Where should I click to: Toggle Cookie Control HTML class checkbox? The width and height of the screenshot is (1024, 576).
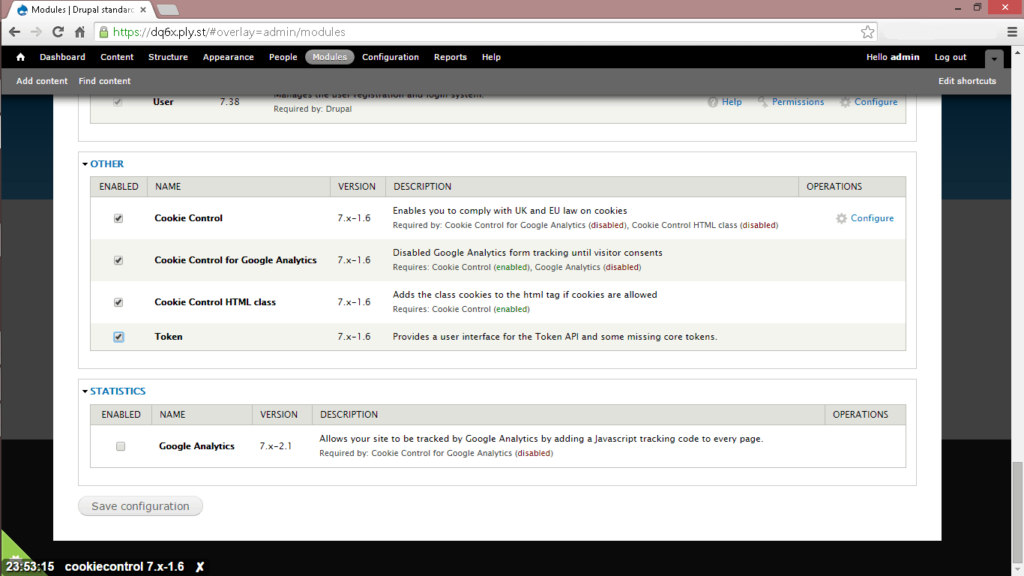(x=118, y=302)
